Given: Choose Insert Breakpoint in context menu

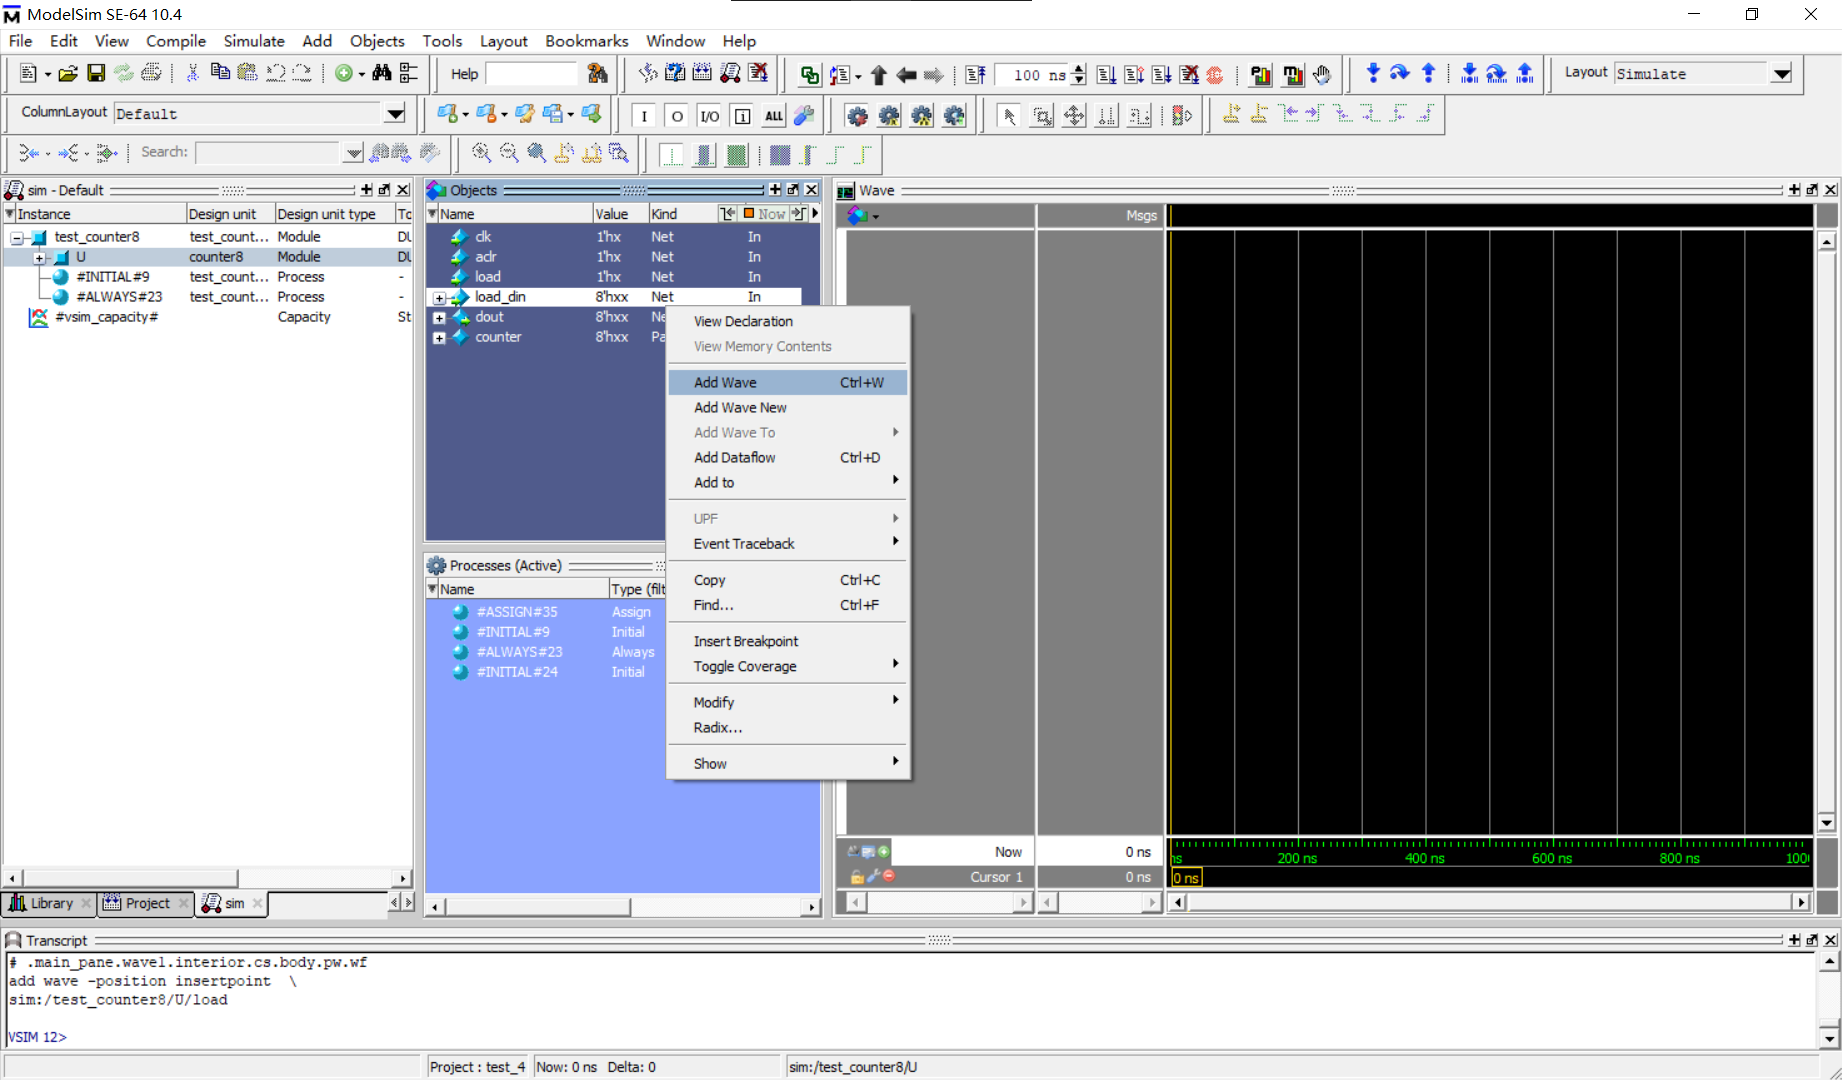Looking at the screenshot, I should click(788, 642).
